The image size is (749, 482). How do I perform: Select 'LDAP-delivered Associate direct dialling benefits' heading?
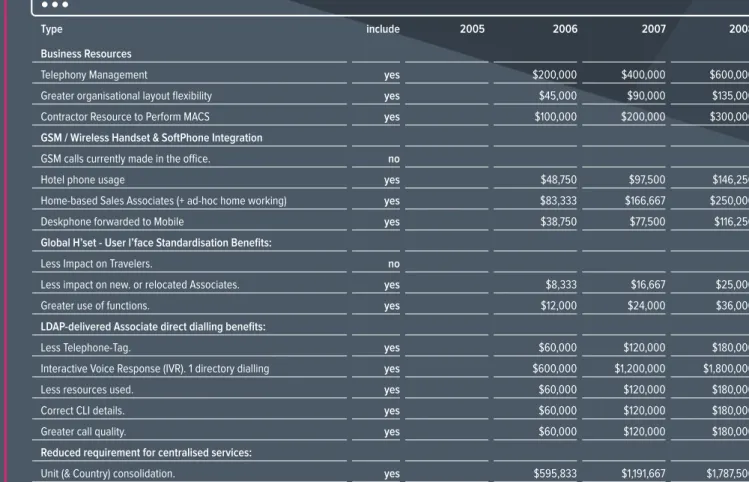(153, 327)
